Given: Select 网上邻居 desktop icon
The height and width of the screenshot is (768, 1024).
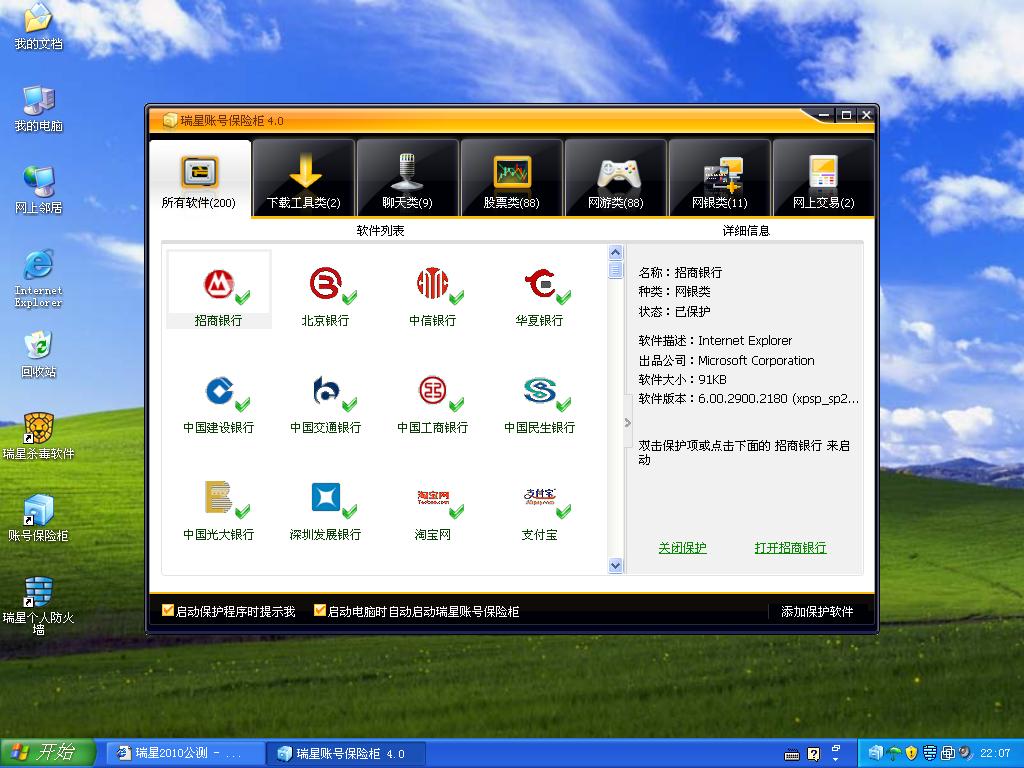Looking at the screenshot, I should 39,191.
